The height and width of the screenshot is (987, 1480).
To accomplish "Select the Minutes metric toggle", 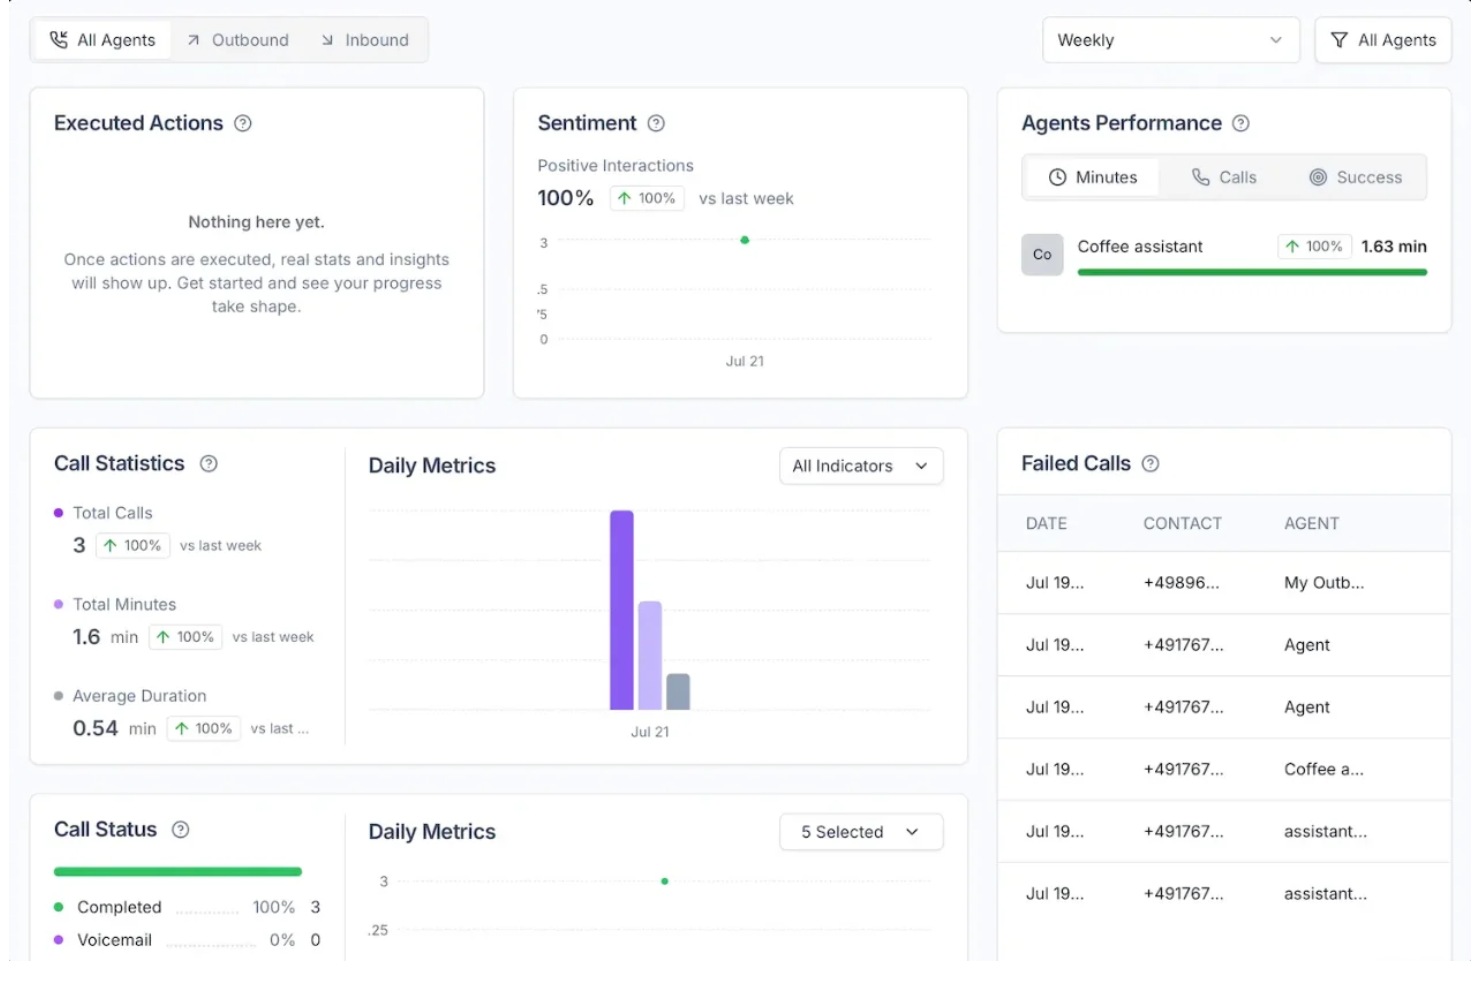I will (1093, 177).
